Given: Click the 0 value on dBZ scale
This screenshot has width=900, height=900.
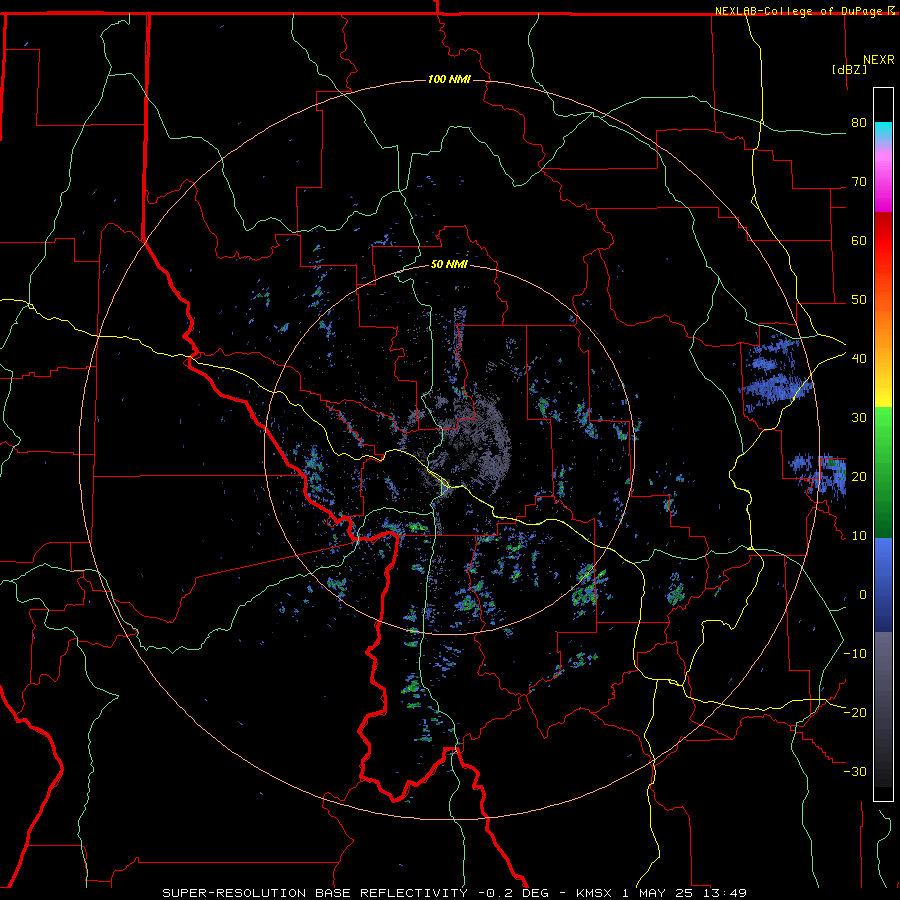Looking at the screenshot, I should (x=863, y=595).
